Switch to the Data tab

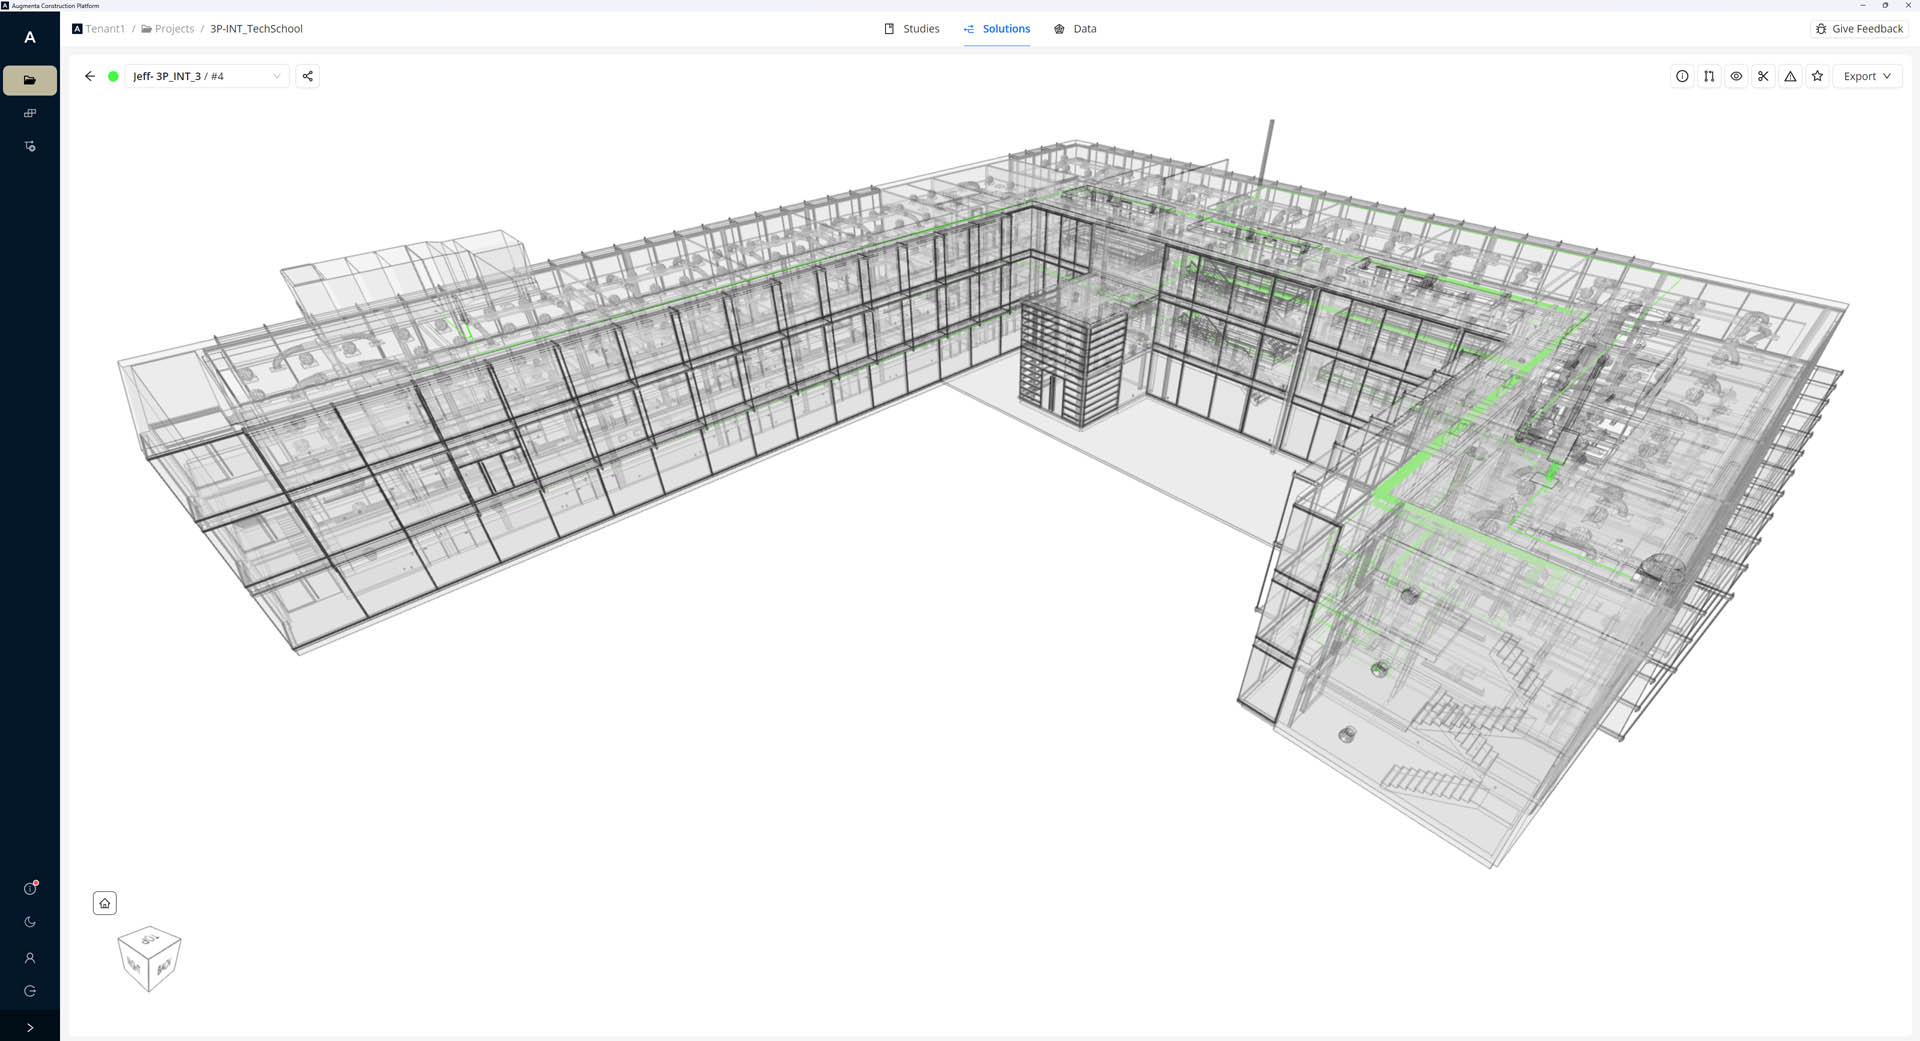click(x=1075, y=29)
